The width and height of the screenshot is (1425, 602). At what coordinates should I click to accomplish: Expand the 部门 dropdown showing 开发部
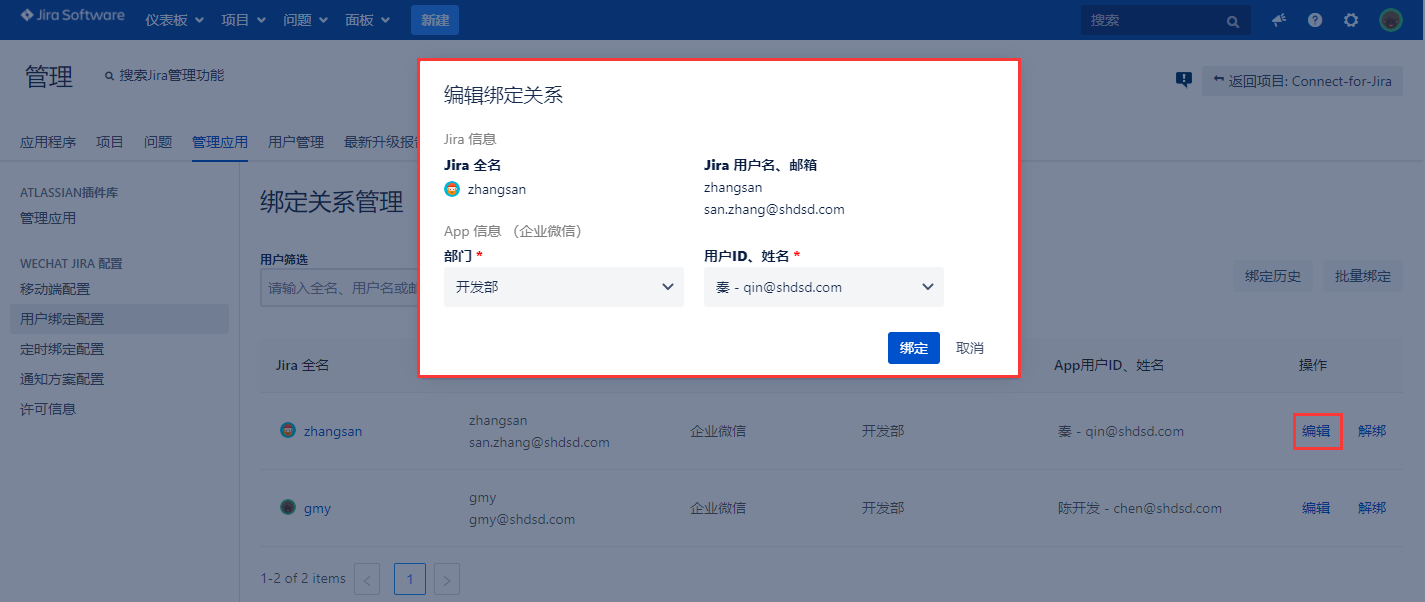click(563, 287)
